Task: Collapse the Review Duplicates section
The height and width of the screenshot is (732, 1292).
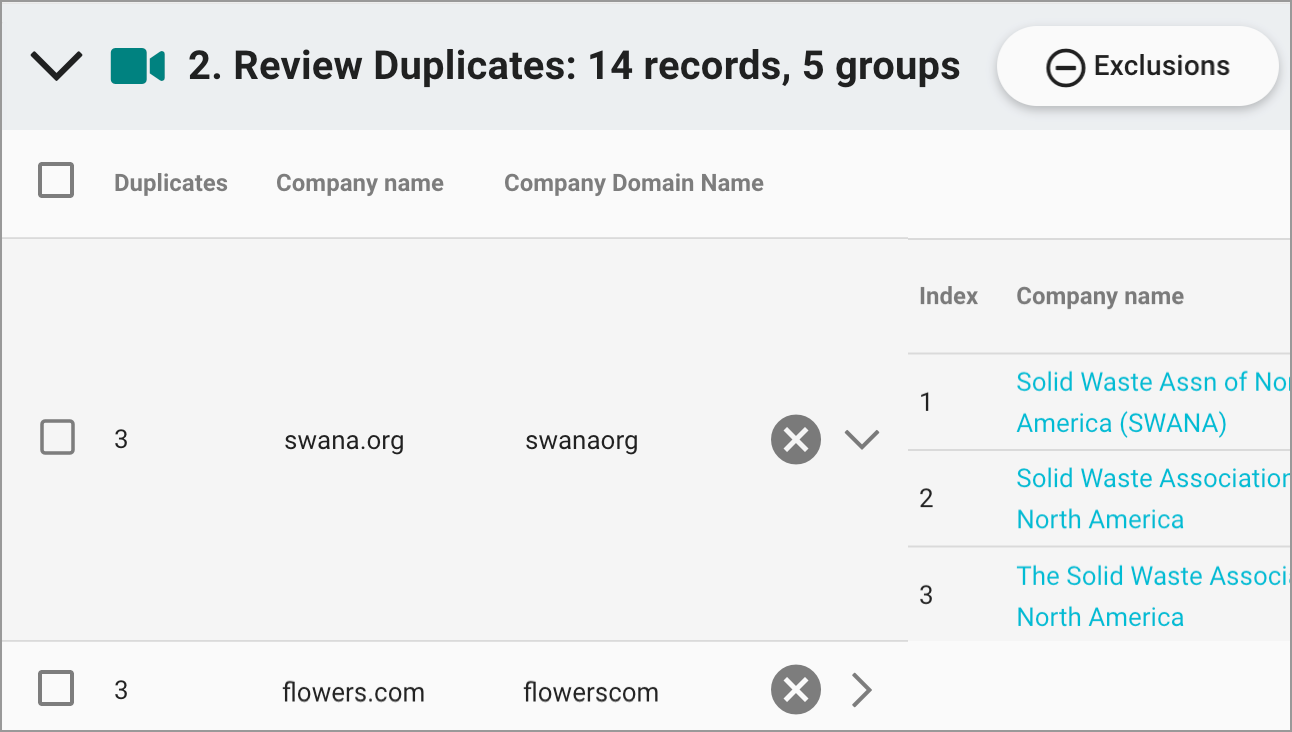Action: (x=56, y=65)
